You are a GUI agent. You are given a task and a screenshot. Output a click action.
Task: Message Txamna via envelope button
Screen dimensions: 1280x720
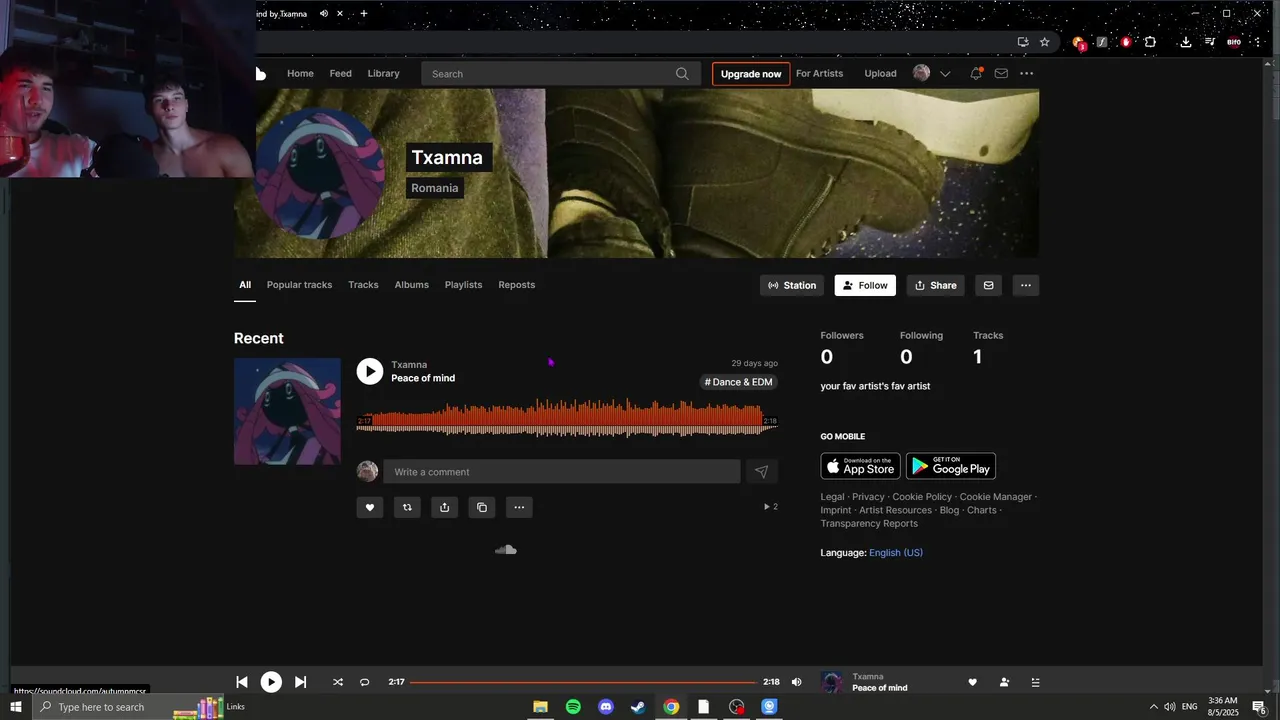[x=988, y=285]
